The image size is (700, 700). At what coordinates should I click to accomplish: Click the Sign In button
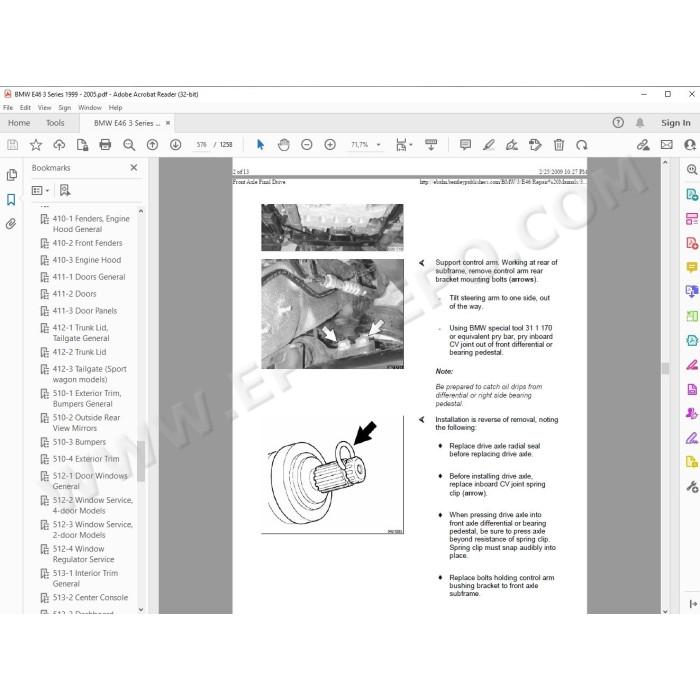coord(675,123)
